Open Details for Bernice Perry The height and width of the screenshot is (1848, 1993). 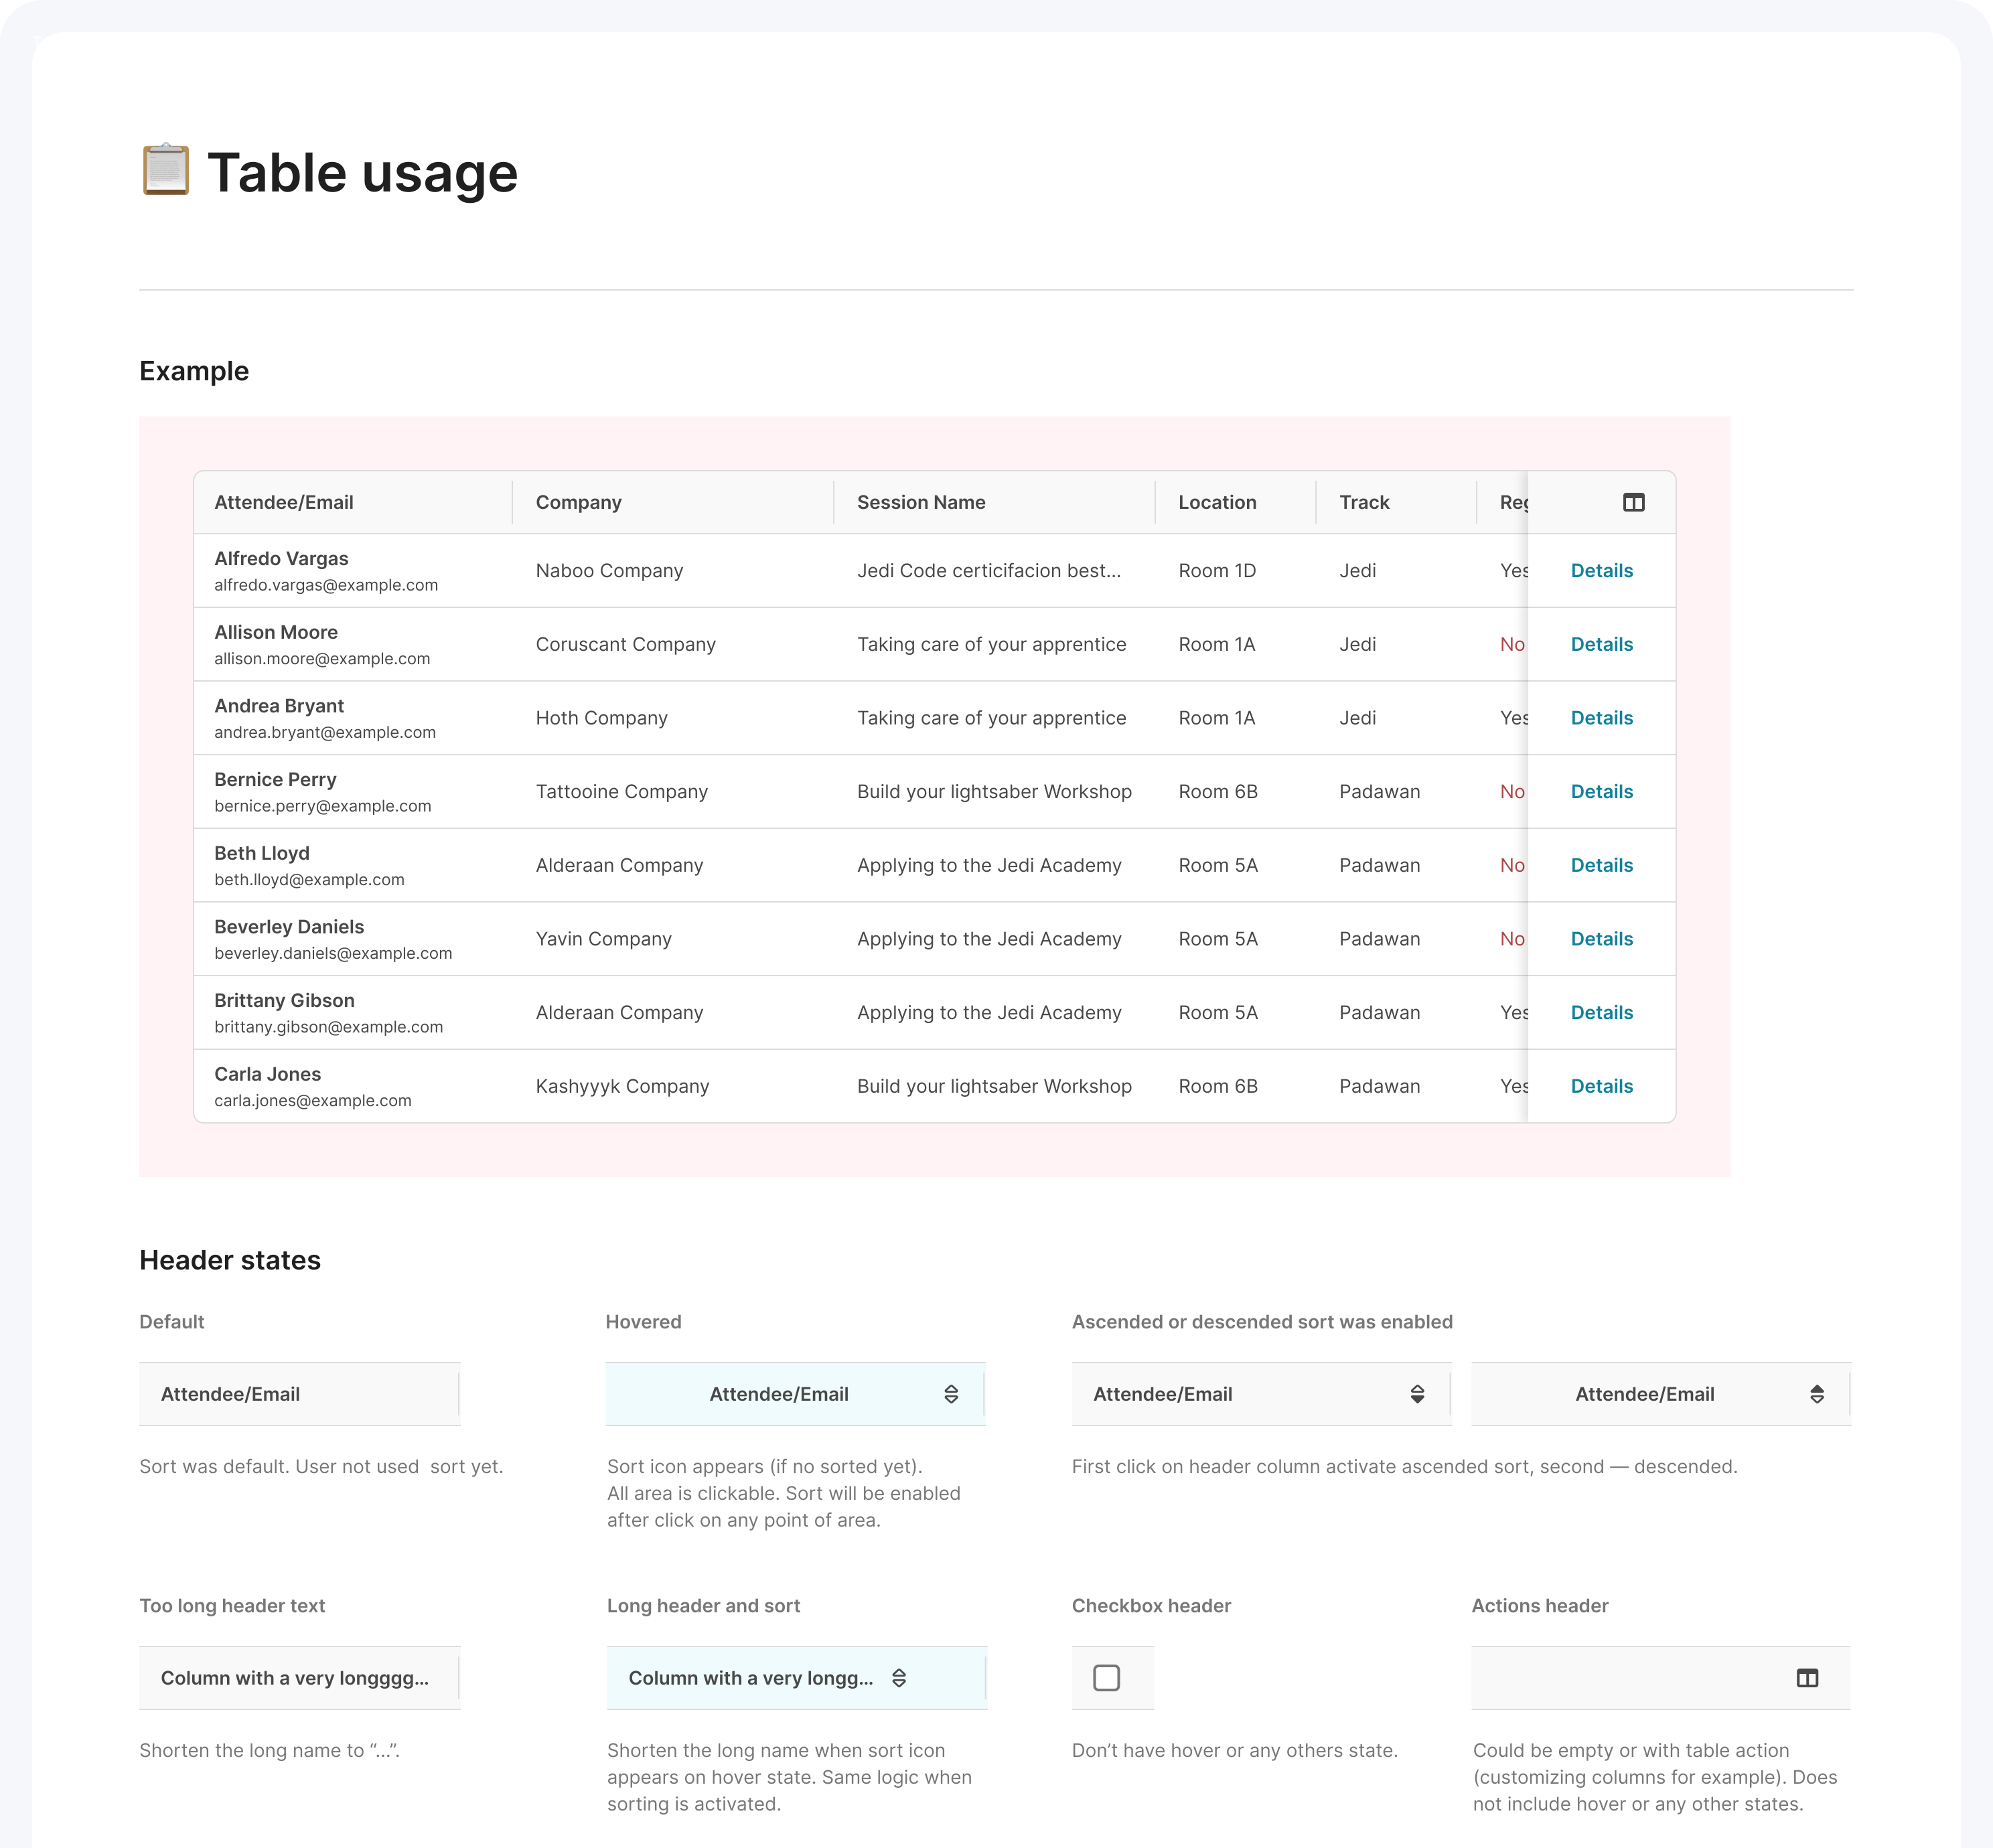click(x=1601, y=792)
